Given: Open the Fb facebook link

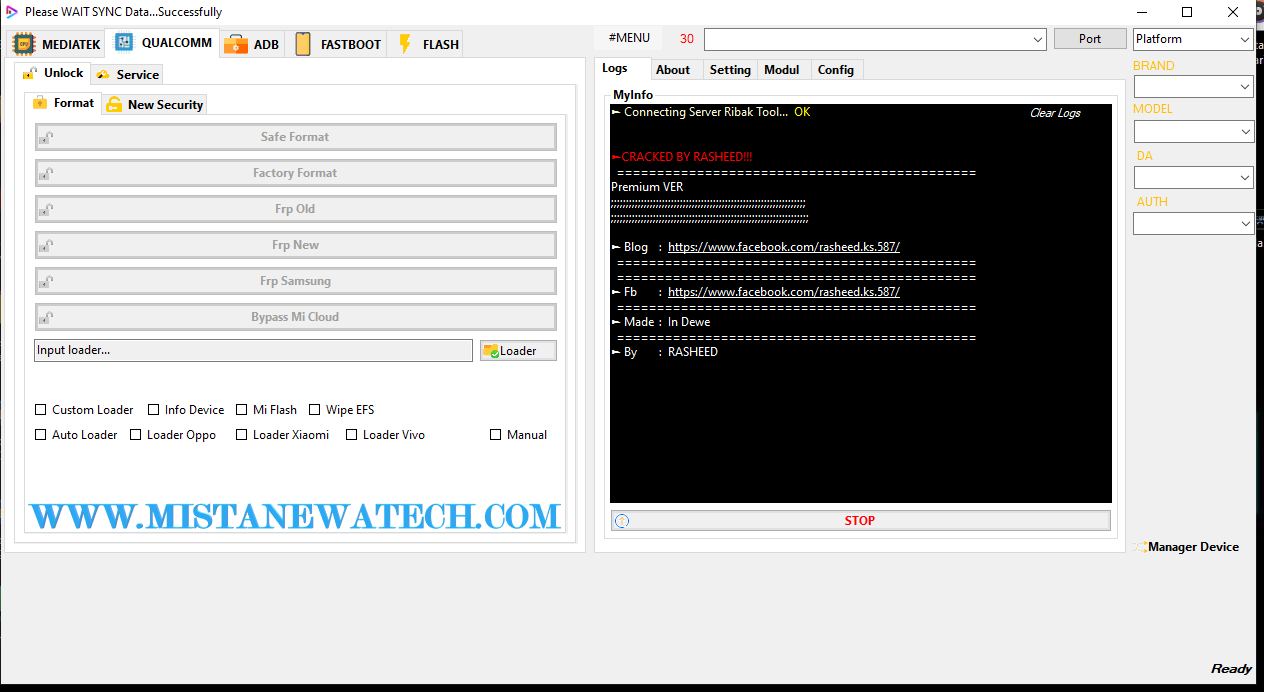Looking at the screenshot, I should click(784, 292).
